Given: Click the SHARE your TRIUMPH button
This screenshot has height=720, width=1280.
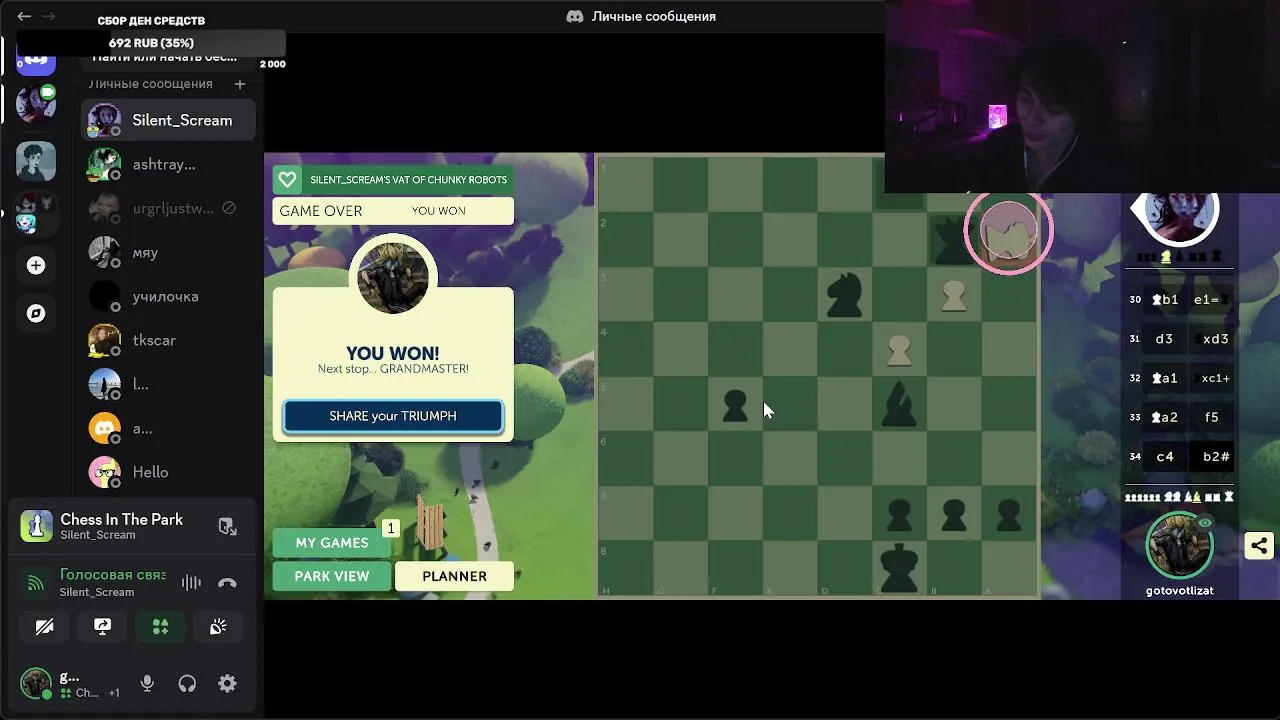Looking at the screenshot, I should [393, 416].
